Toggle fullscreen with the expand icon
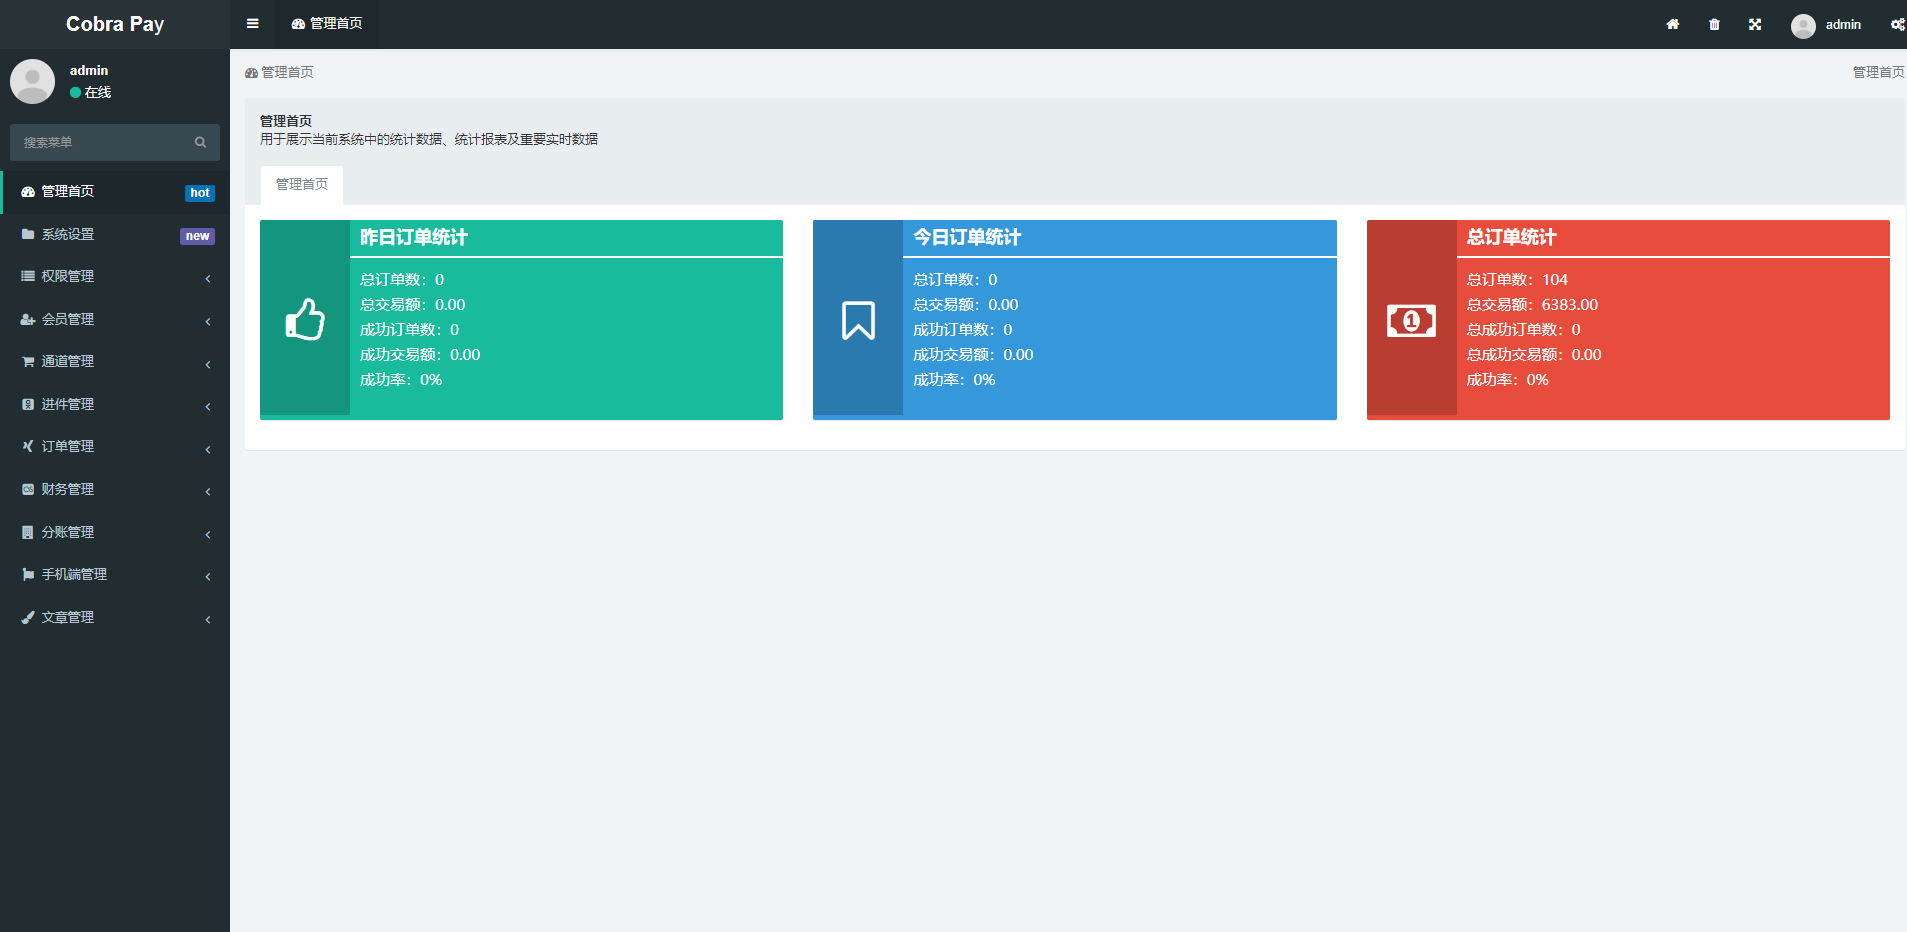1907x932 pixels. 1755,24
